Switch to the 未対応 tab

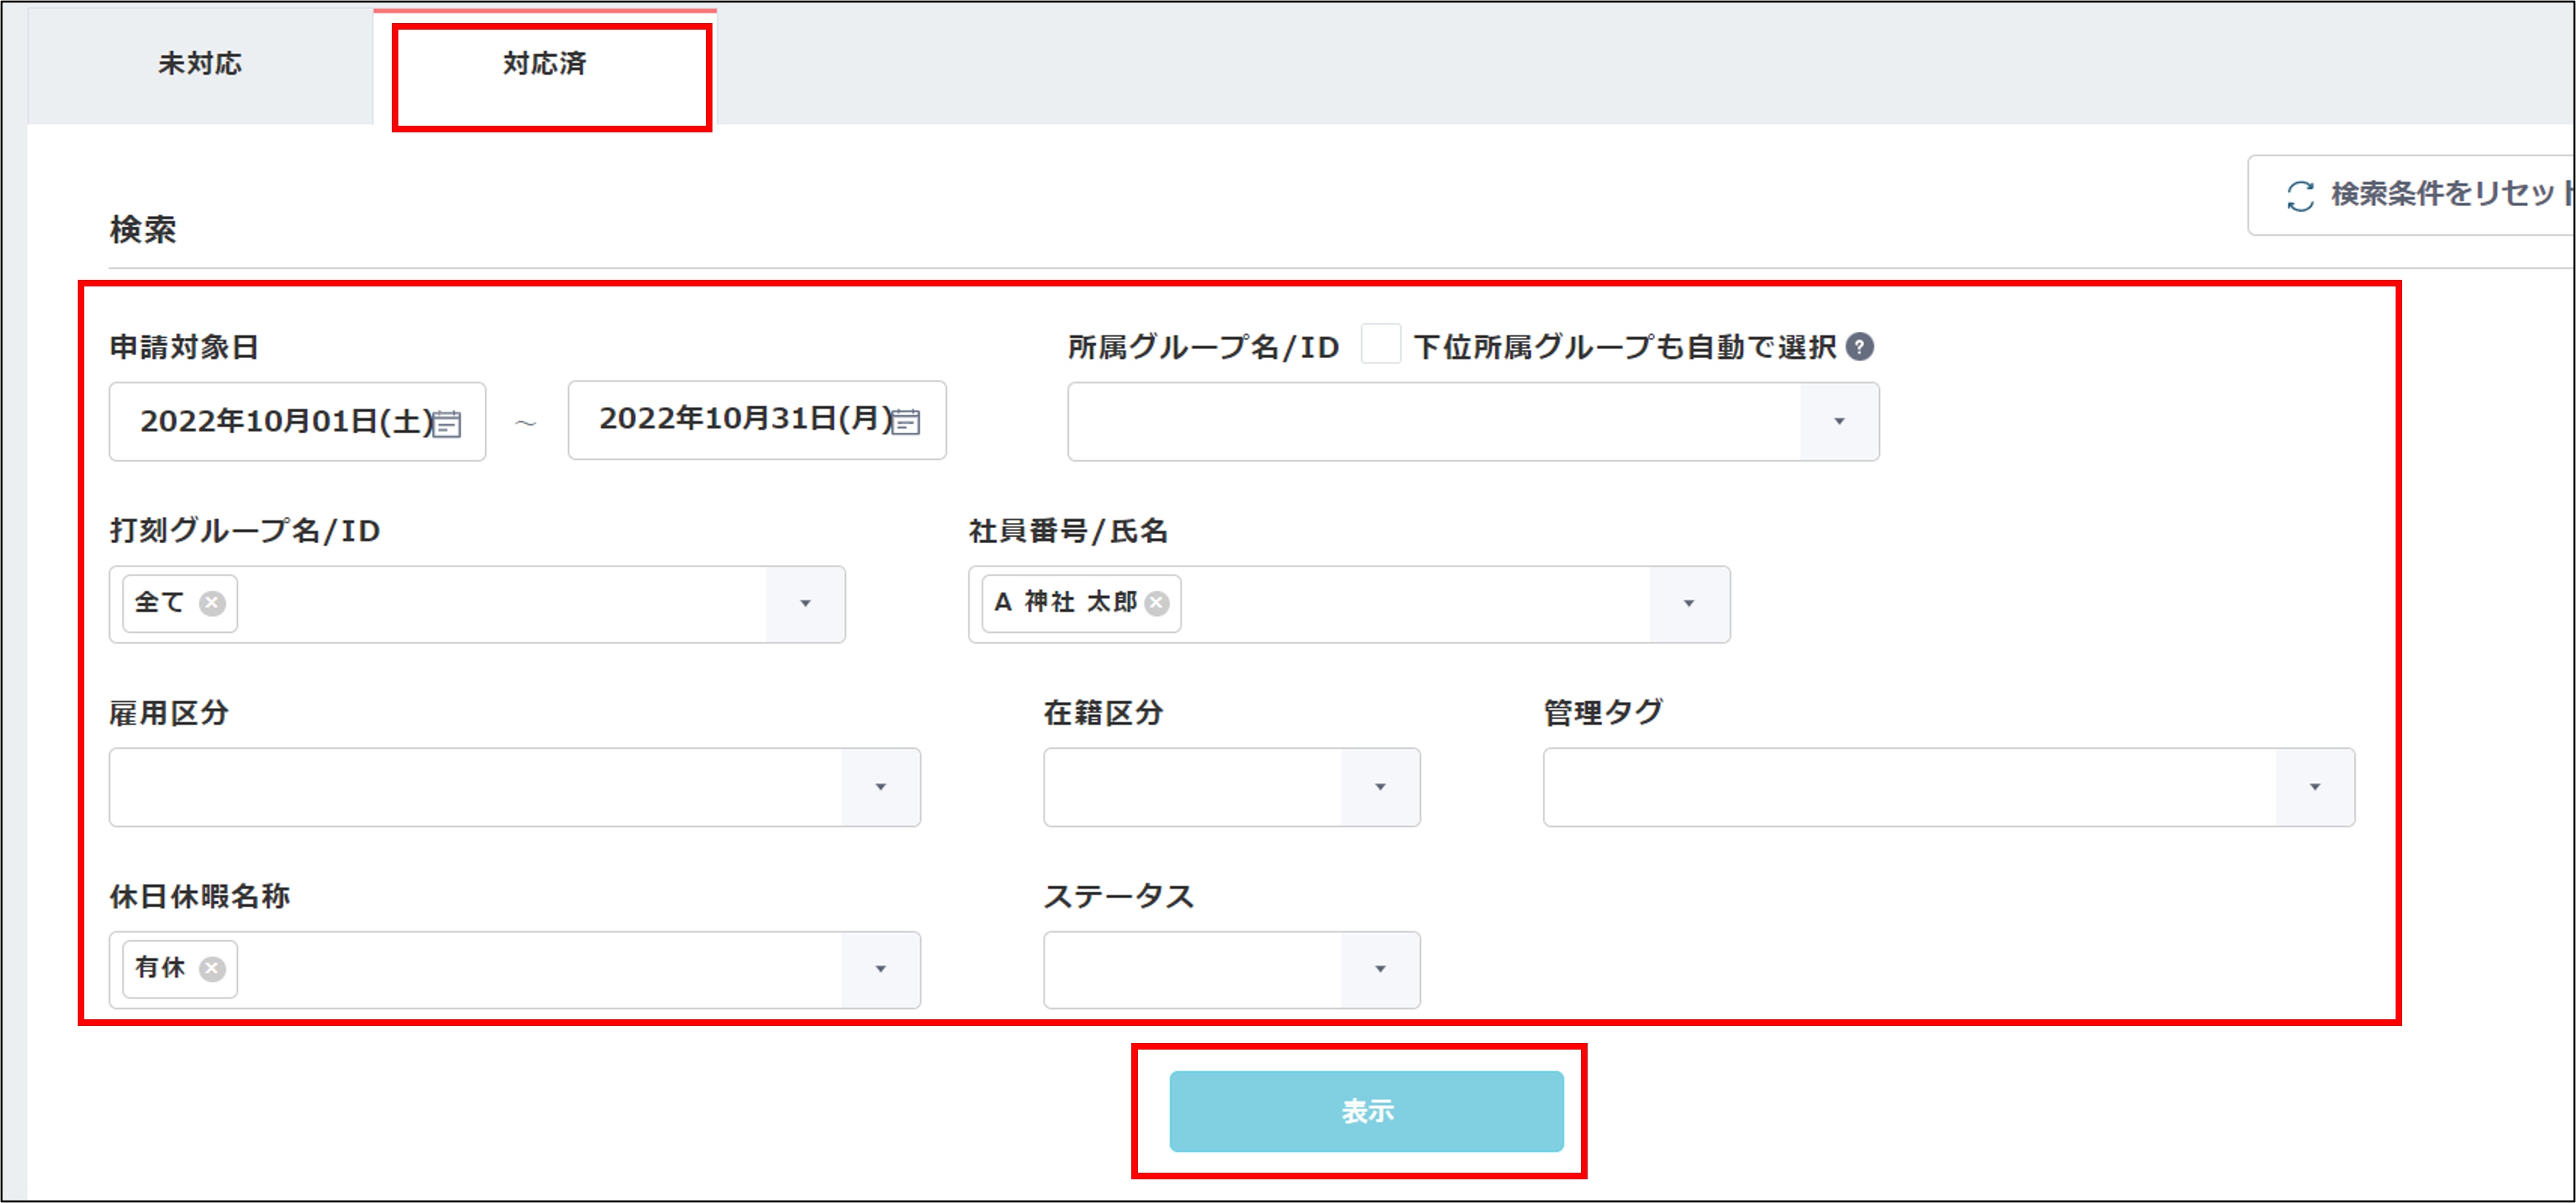click(200, 64)
